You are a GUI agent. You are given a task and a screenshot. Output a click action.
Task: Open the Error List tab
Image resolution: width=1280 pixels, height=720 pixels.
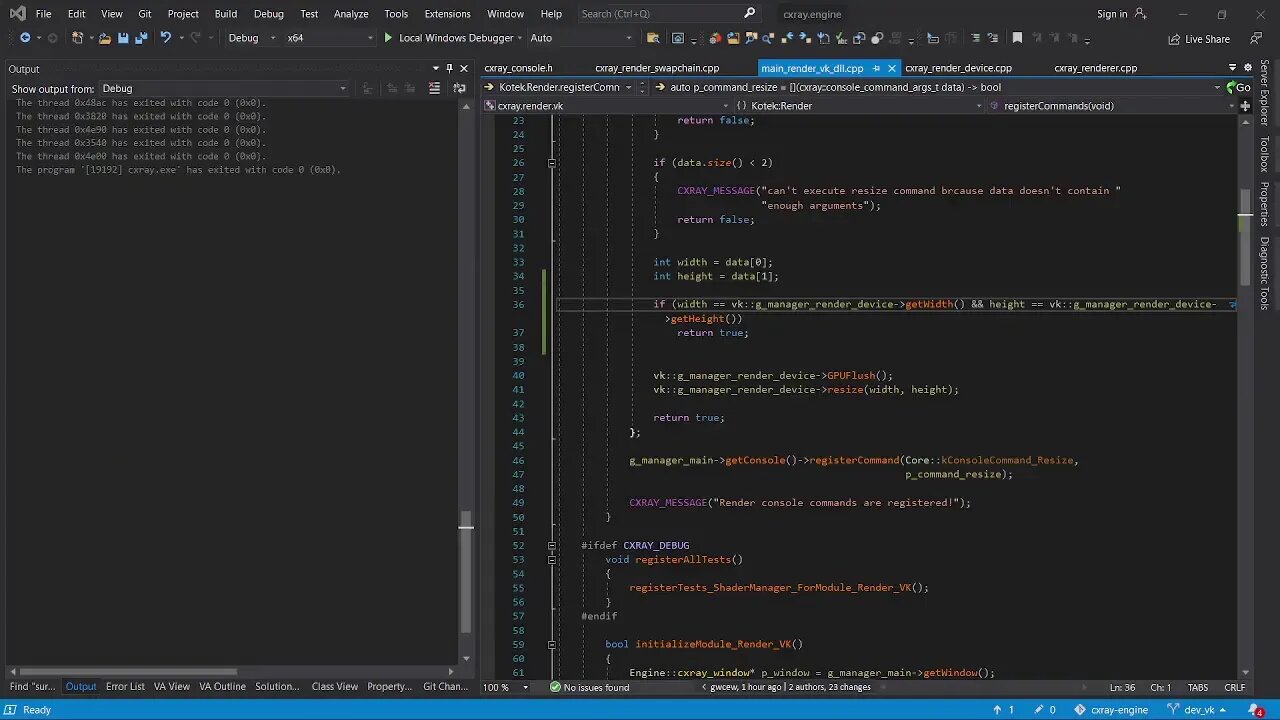125,686
